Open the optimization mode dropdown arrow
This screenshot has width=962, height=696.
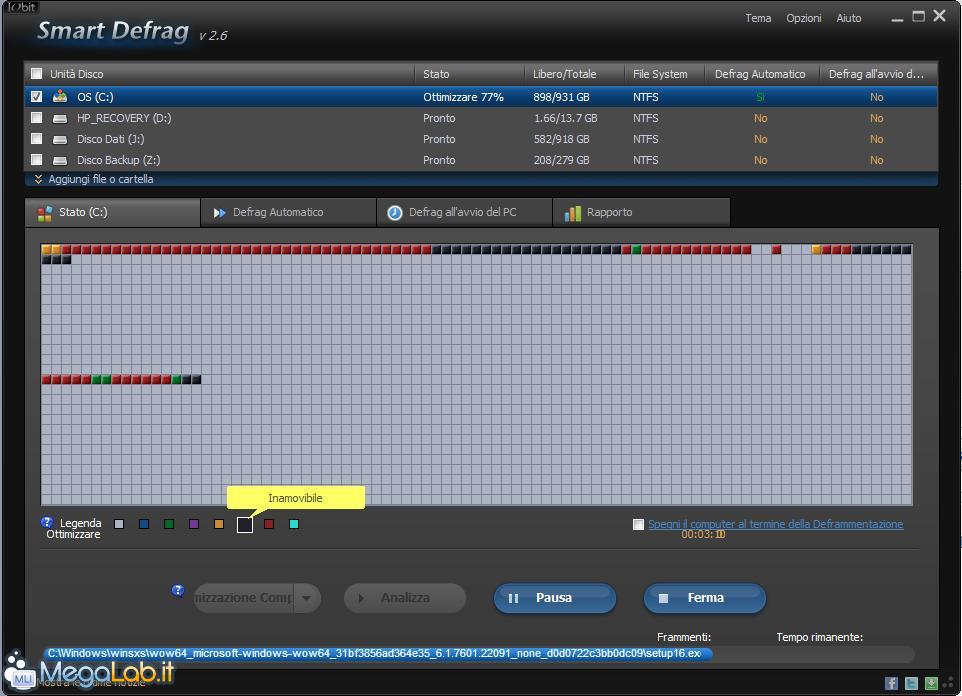pyautogui.click(x=307, y=598)
